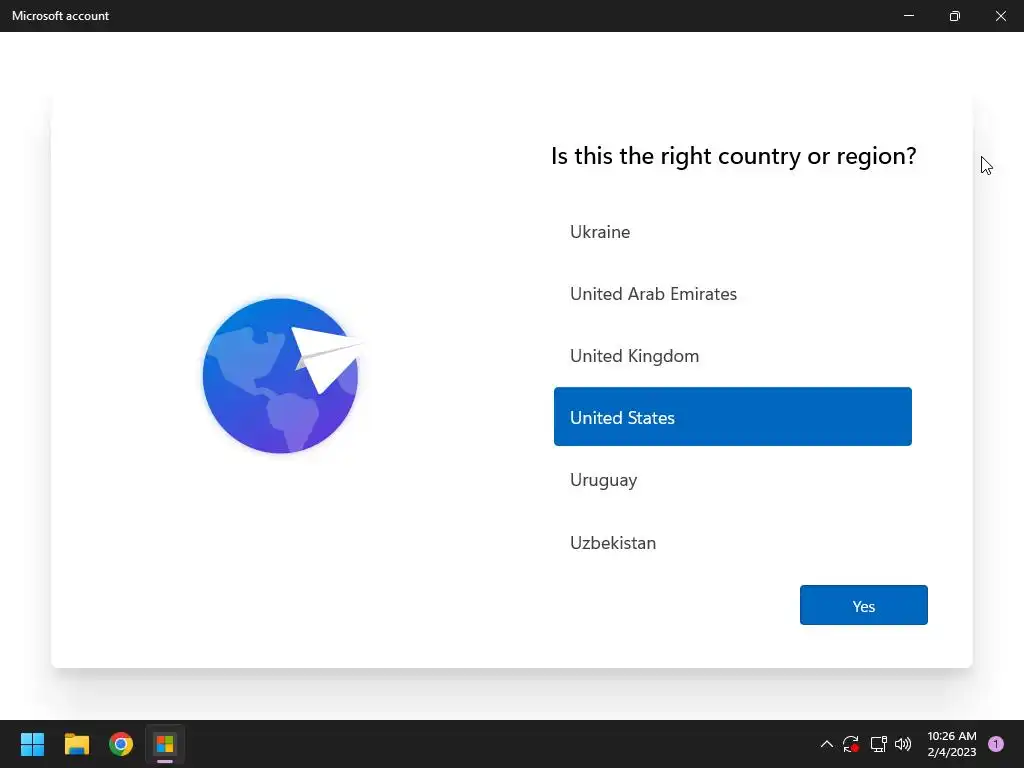
Task: Choose Uruguay from the country list
Action: point(732,480)
